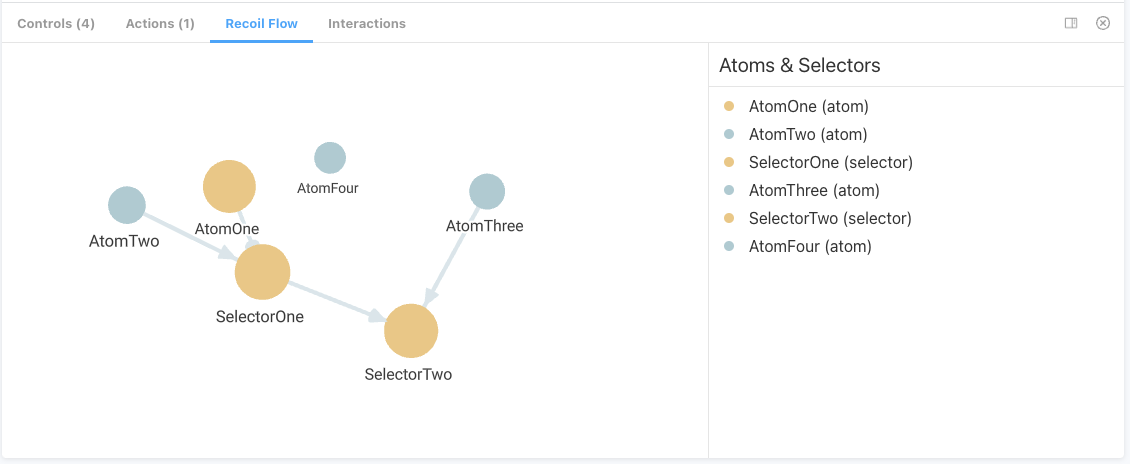Screen dimensions: 1130x464
Task: Click the orange dot beside SelectorTwo (selector)
Action: click(729, 218)
